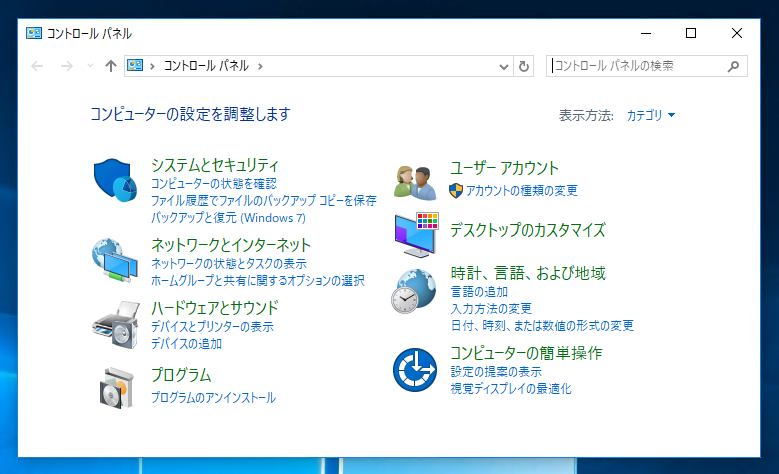Click the Control Panel icon in address bar
The image size is (779, 474).
pyautogui.click(x=135, y=66)
